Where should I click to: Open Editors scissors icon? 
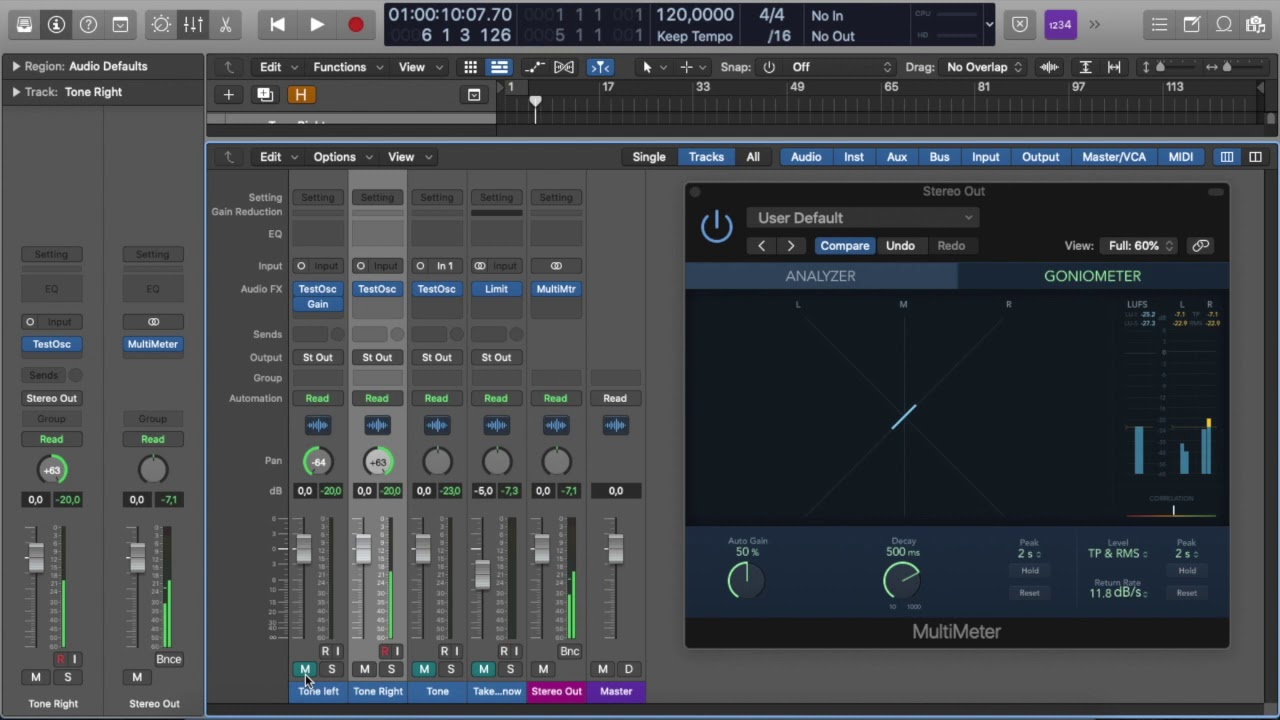(x=225, y=24)
